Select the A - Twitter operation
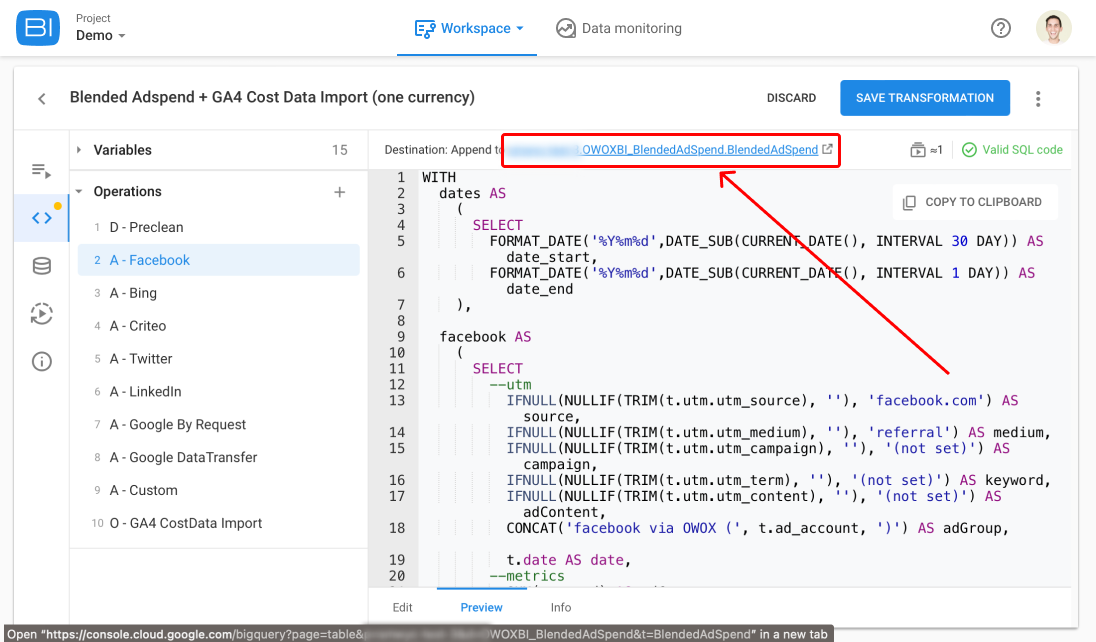 219,359
